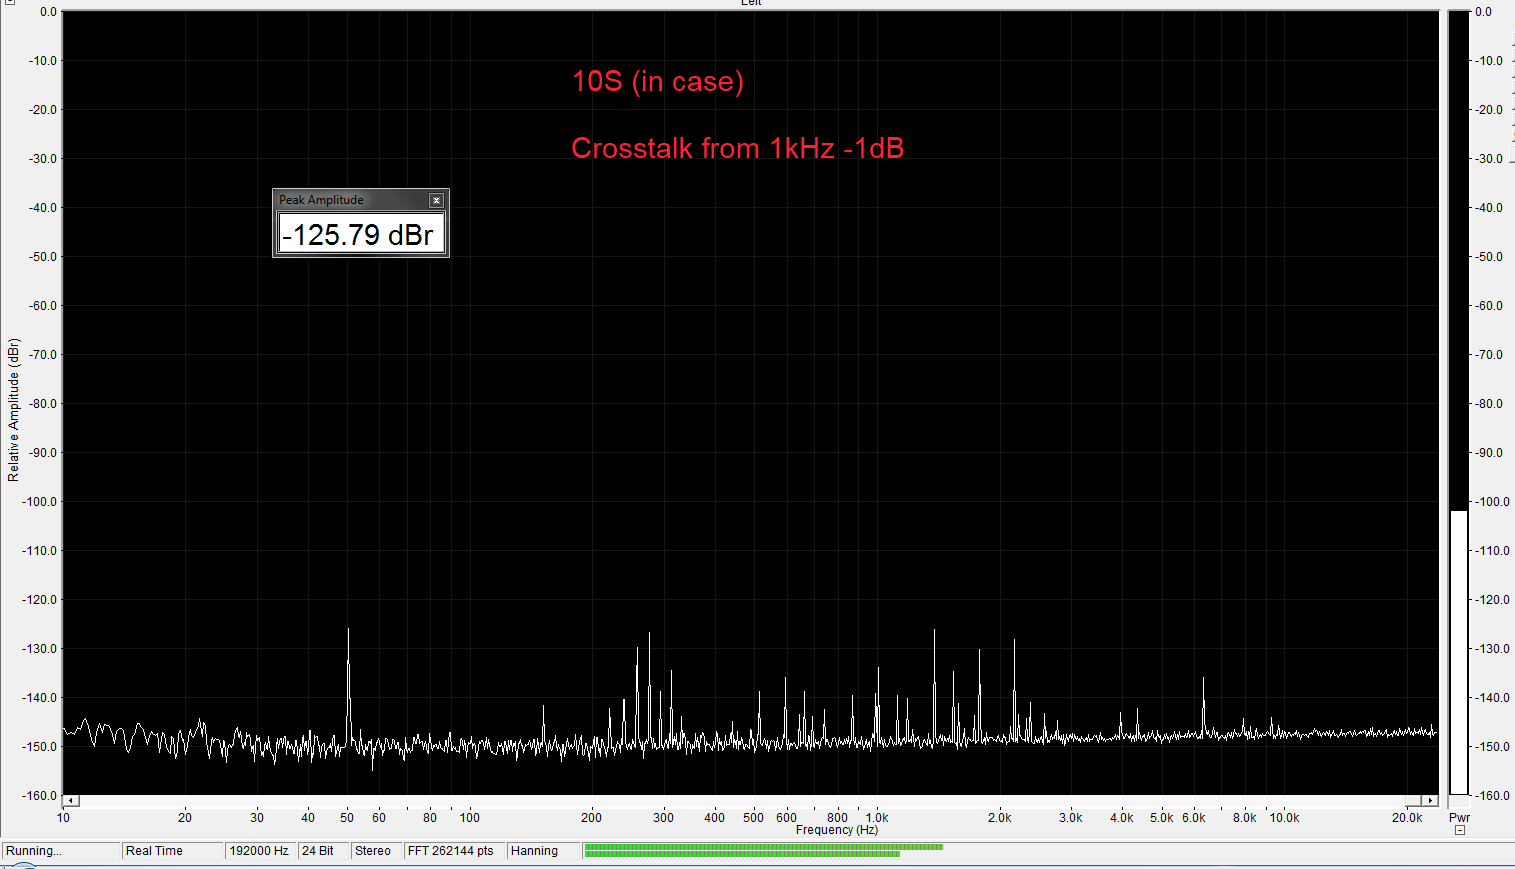Click the left arrow of frequency scrollbar
The width and height of the screenshot is (1515, 869).
(70, 801)
